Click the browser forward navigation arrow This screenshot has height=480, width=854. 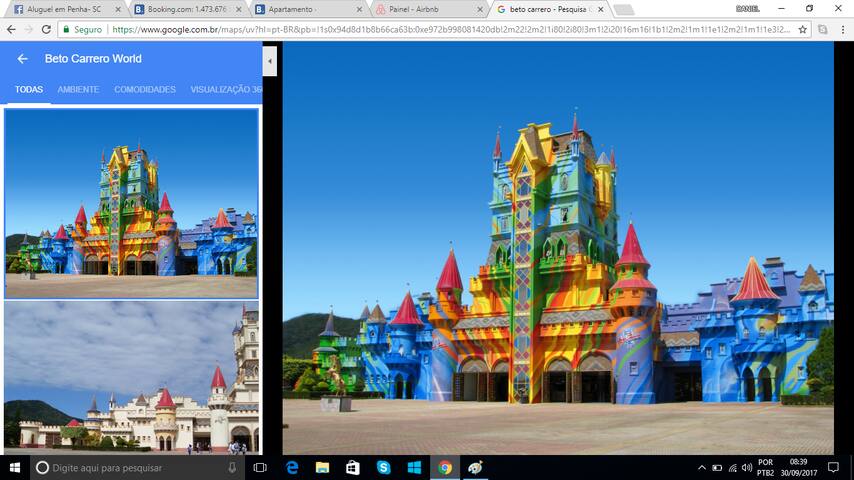pyautogui.click(x=28, y=29)
